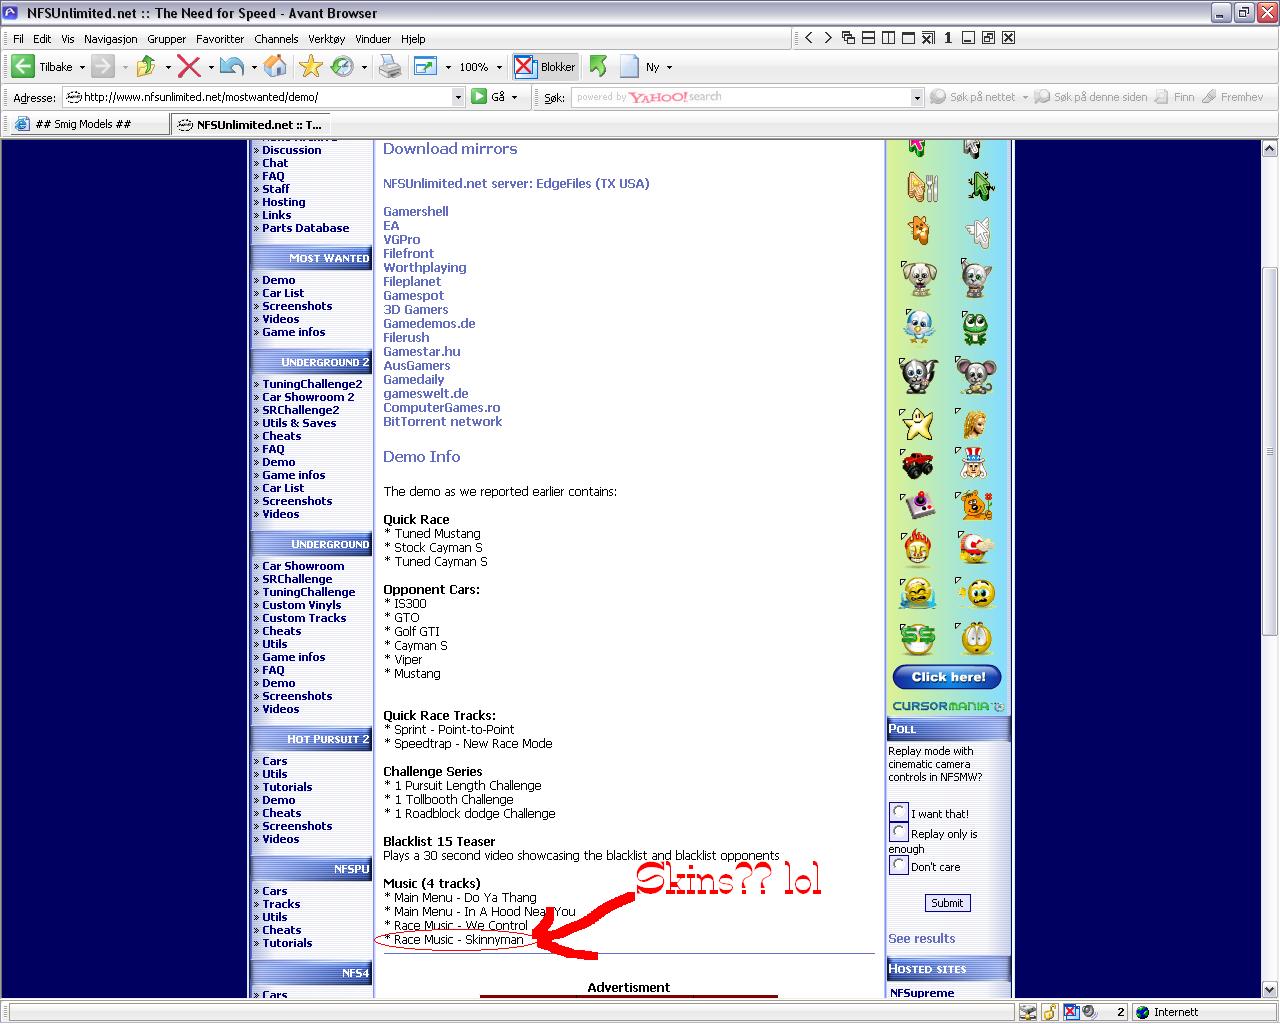
Task: Click the scrollbar down arrow
Action: (1270, 988)
